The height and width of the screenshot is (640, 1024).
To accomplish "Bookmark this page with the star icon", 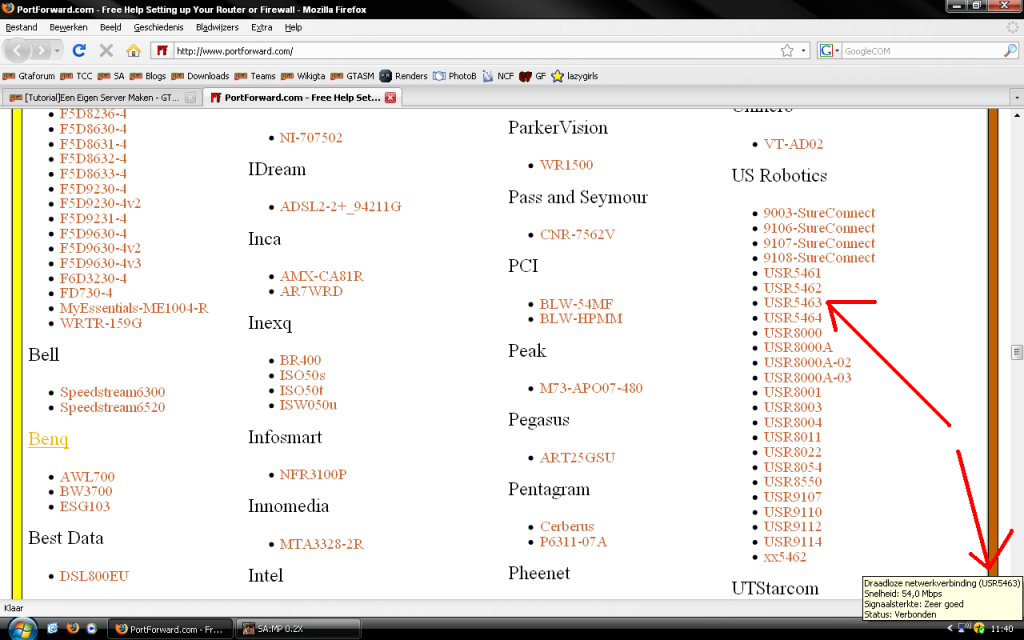I will [787, 50].
